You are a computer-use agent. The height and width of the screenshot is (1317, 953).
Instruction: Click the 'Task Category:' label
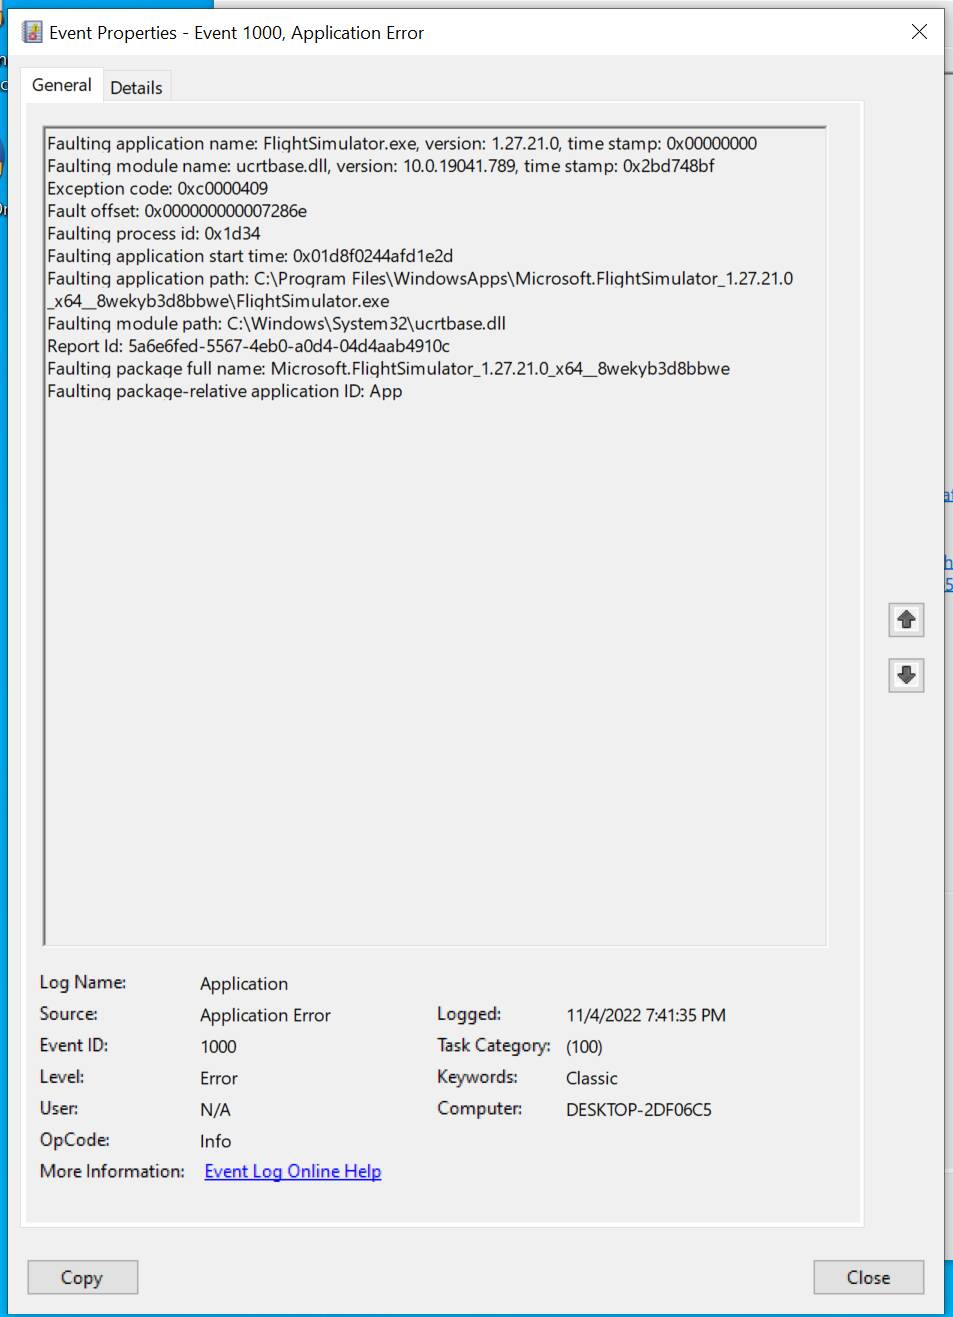pyautogui.click(x=494, y=1045)
